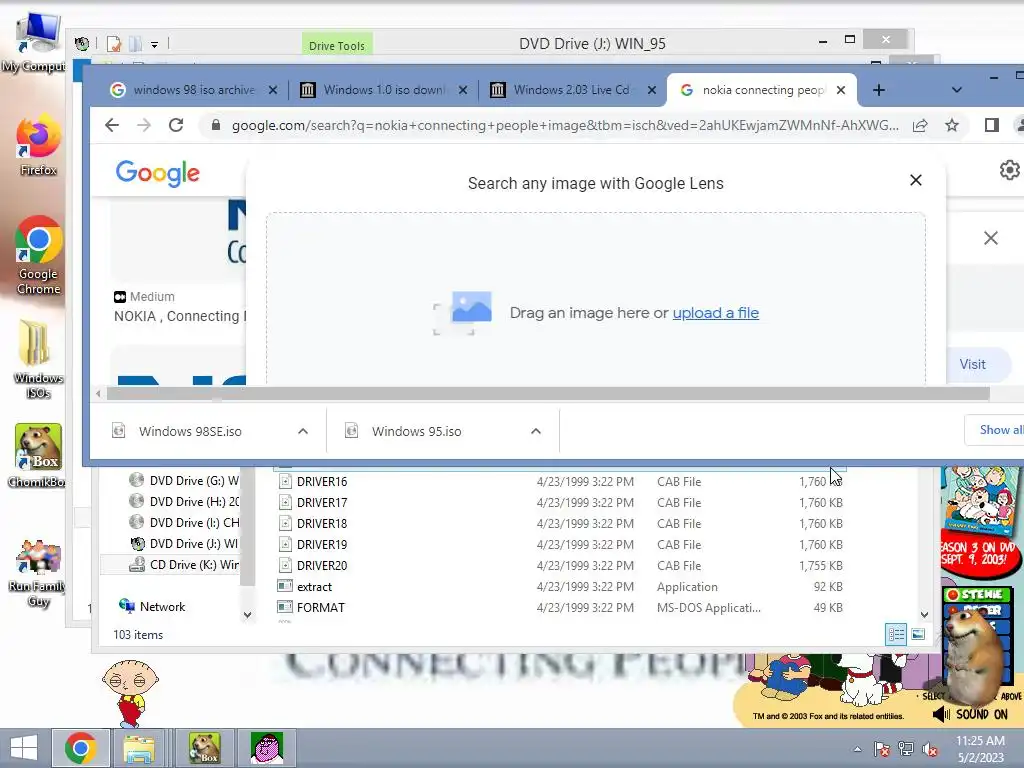
Task: Go forward in Chrome browser
Action: (x=144, y=125)
